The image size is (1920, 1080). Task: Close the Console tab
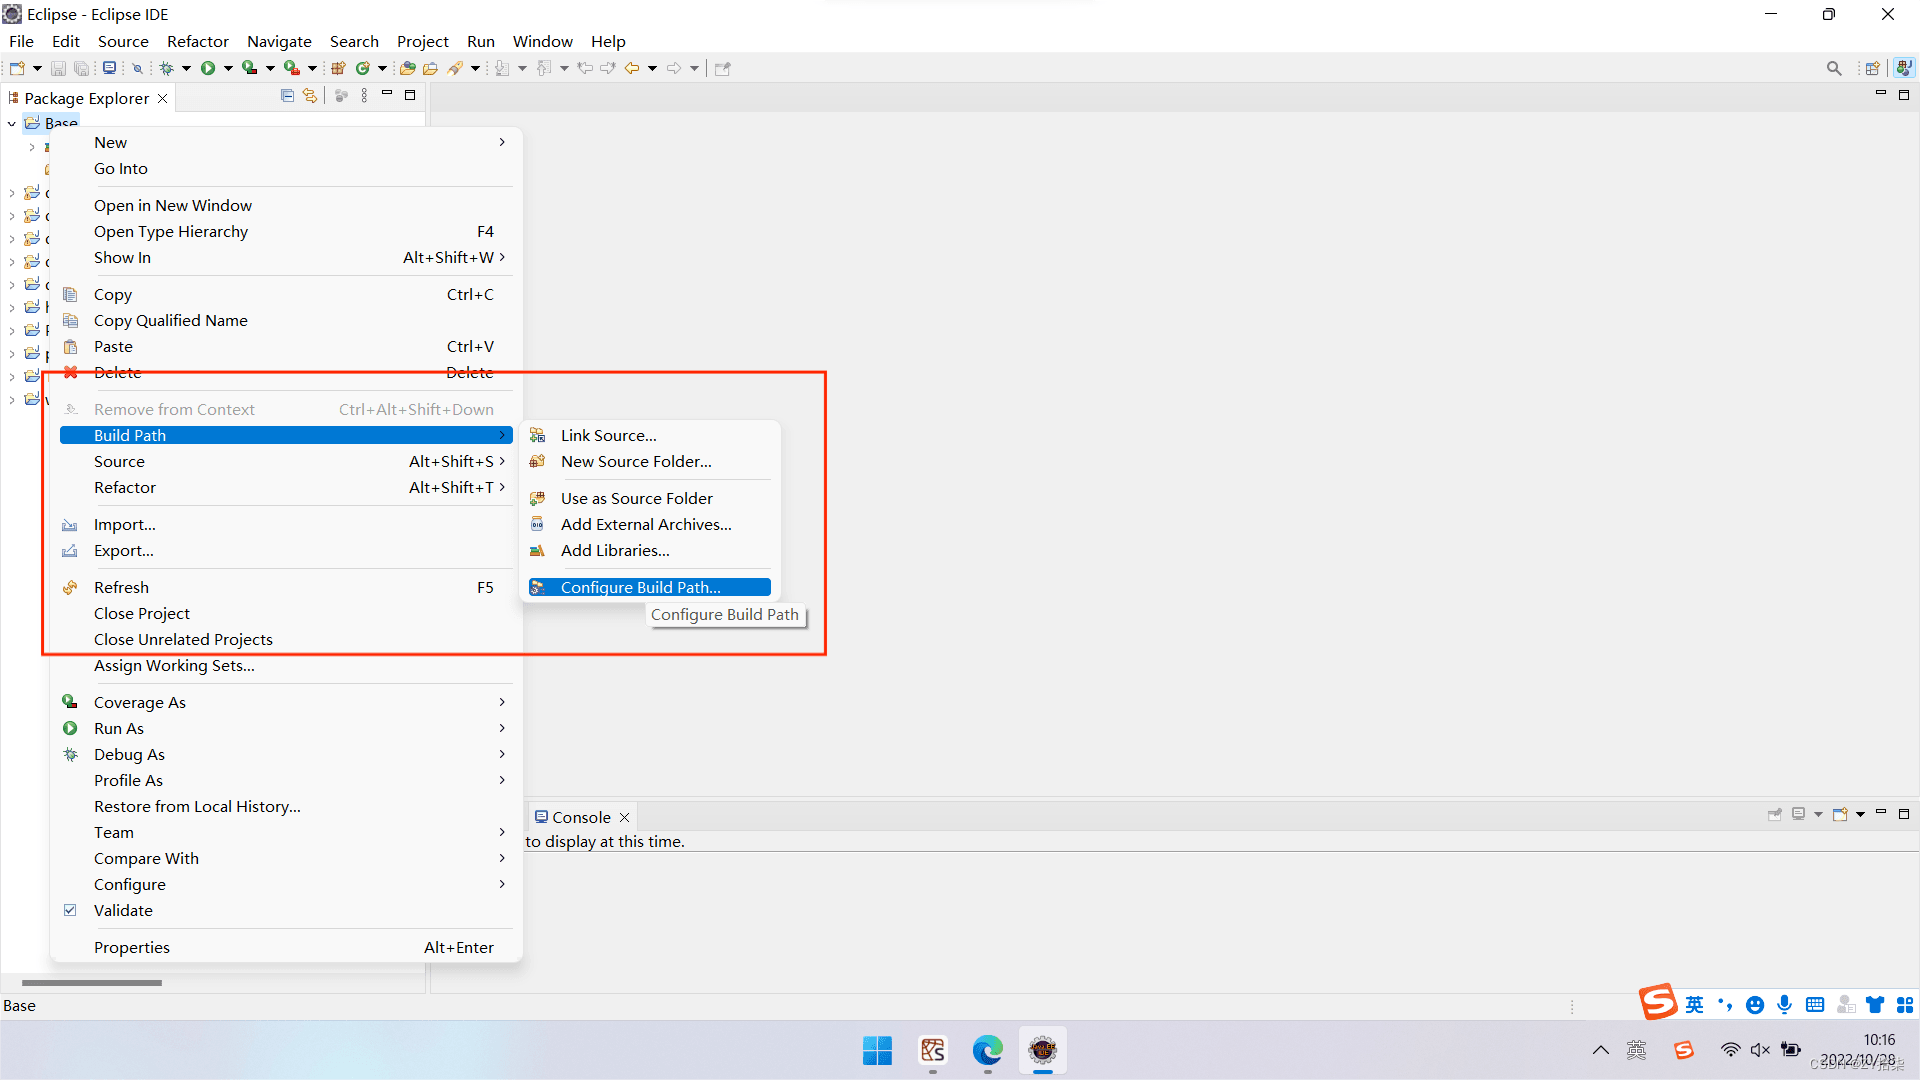tap(625, 818)
